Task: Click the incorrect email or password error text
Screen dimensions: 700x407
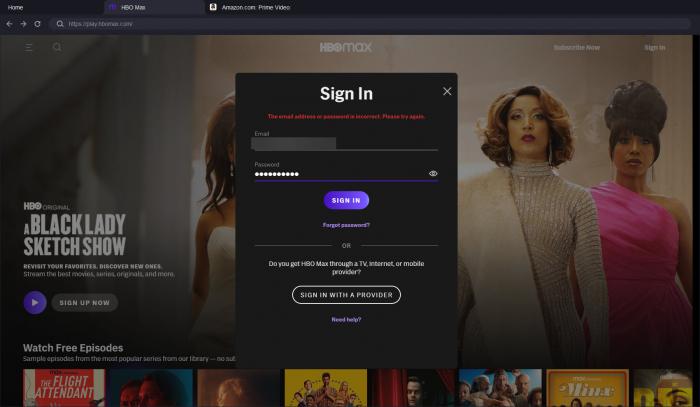Action: point(346,116)
